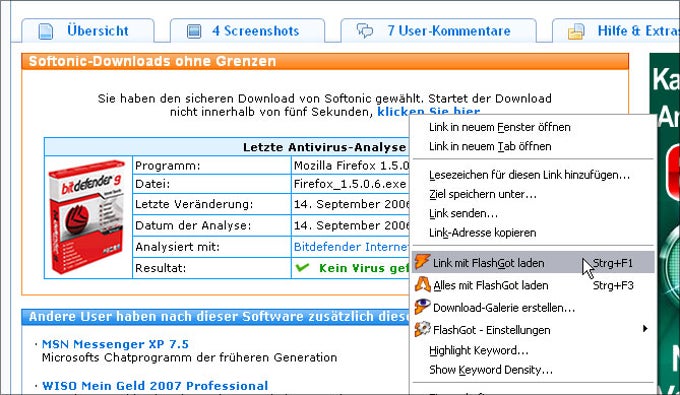Click the Datum der Analyse label cell
The width and height of the screenshot is (680, 395).
(212, 225)
